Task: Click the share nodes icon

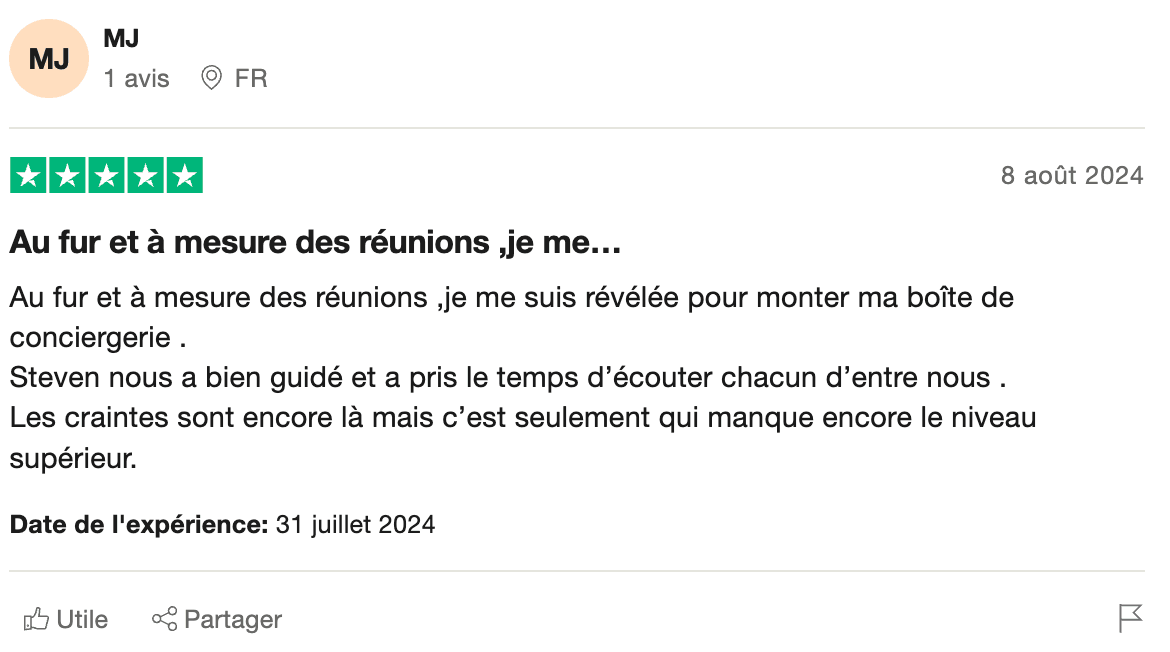Action: click(164, 619)
